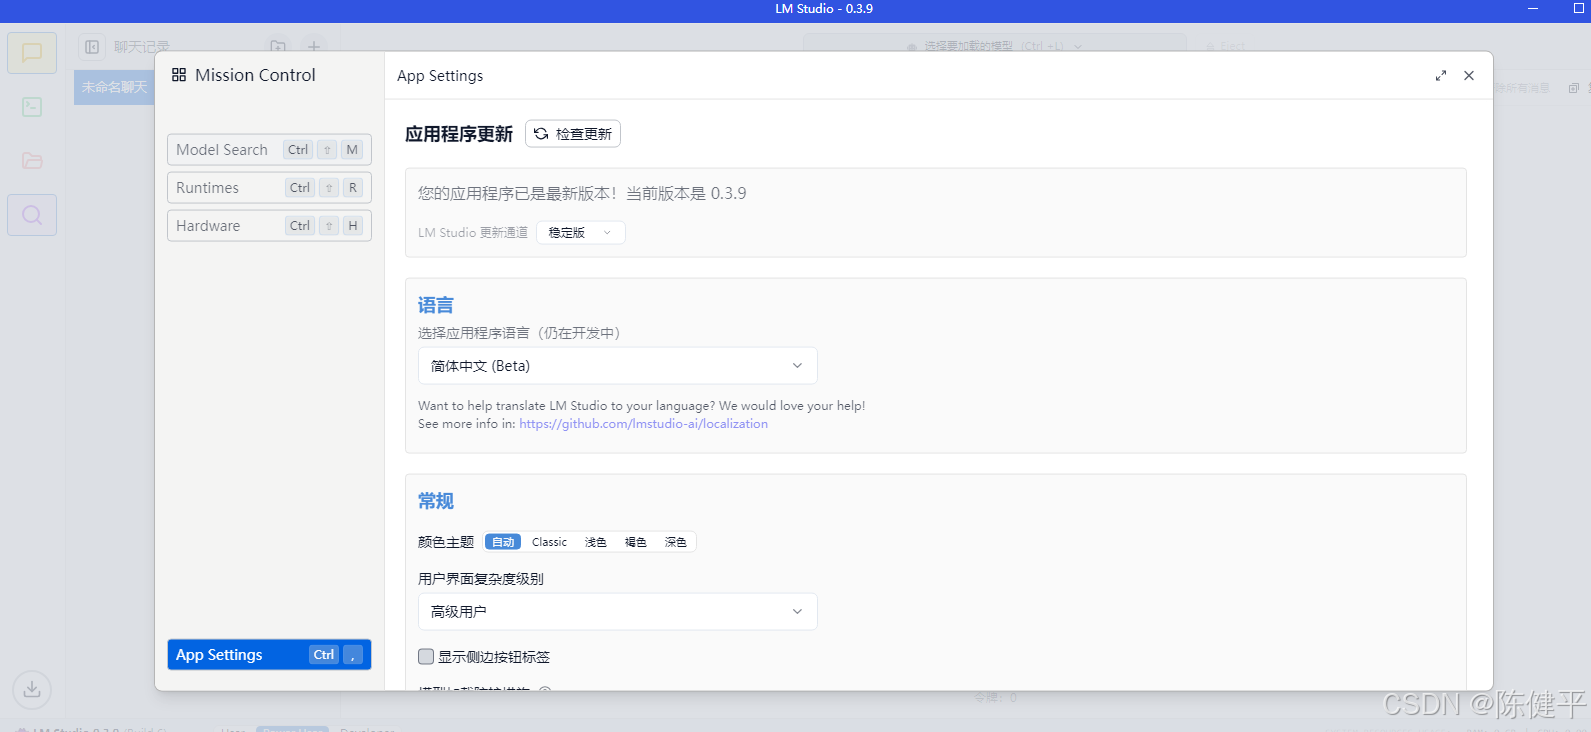Close the App Settings dialog
Screen dimensions: 1591x732
(x=1469, y=76)
